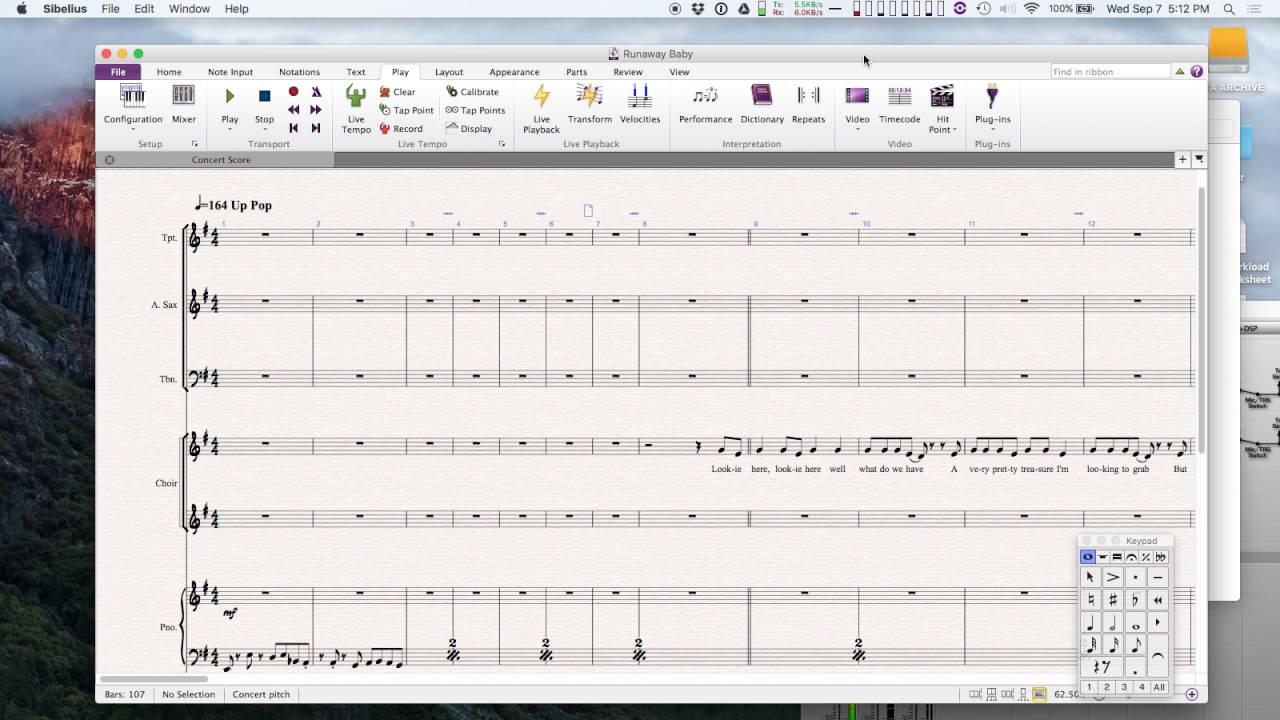The height and width of the screenshot is (720, 1280).
Task: Click the Find in ribbon search field
Action: (x=1110, y=72)
